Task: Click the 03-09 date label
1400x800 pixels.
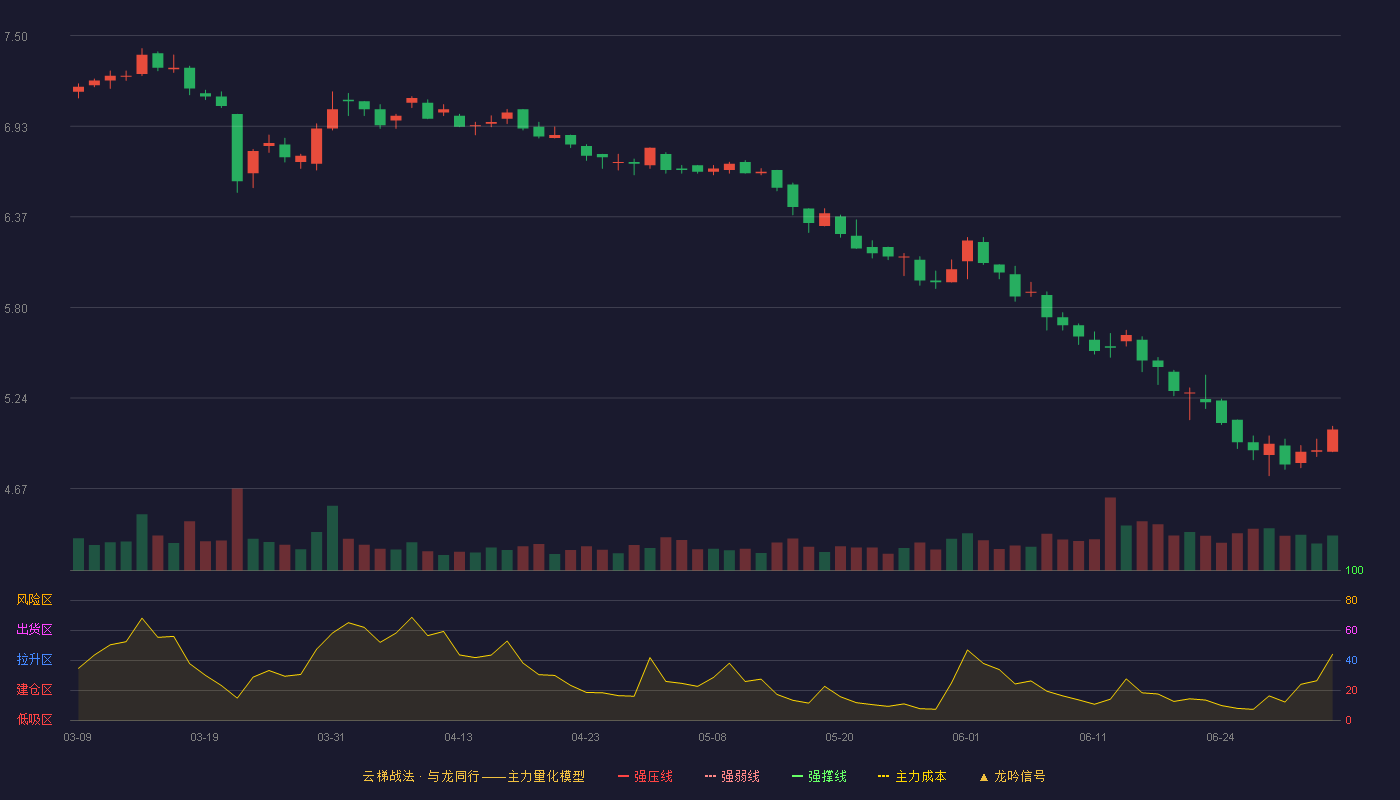Action: (x=77, y=737)
